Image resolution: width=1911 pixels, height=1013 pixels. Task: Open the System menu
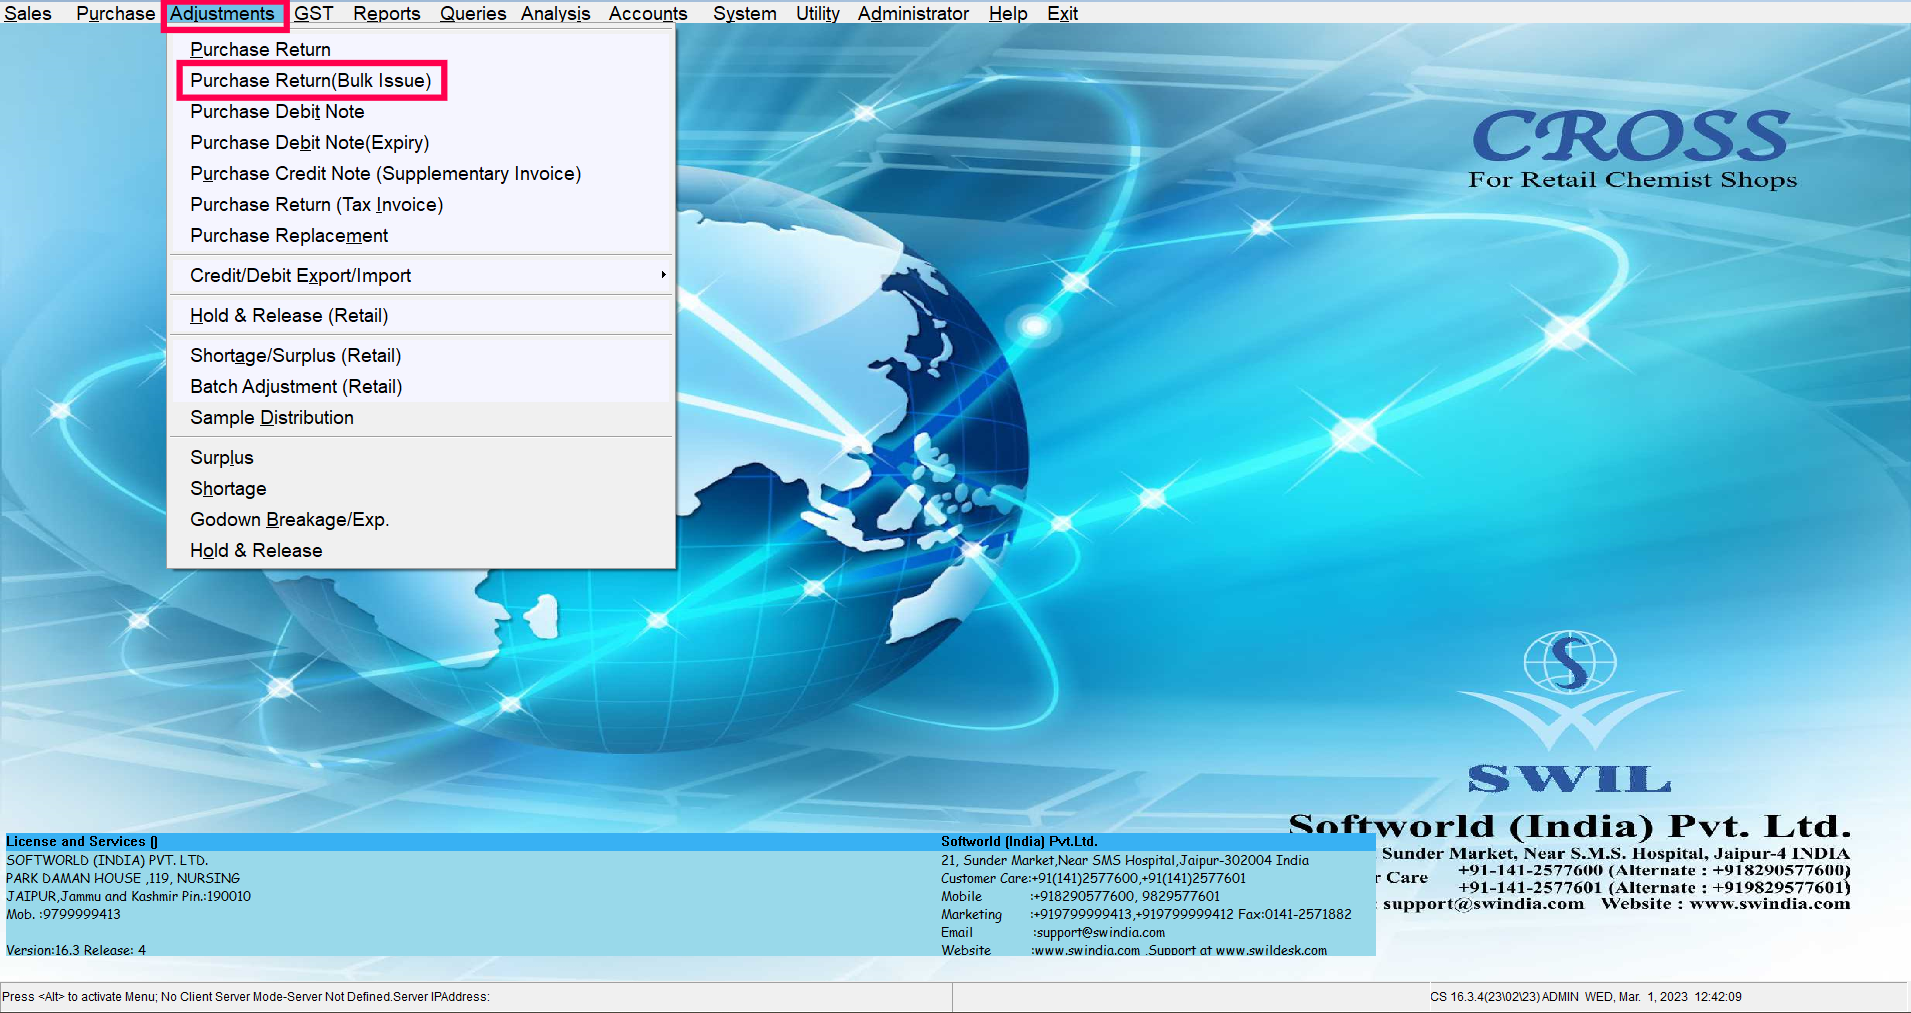pos(745,13)
